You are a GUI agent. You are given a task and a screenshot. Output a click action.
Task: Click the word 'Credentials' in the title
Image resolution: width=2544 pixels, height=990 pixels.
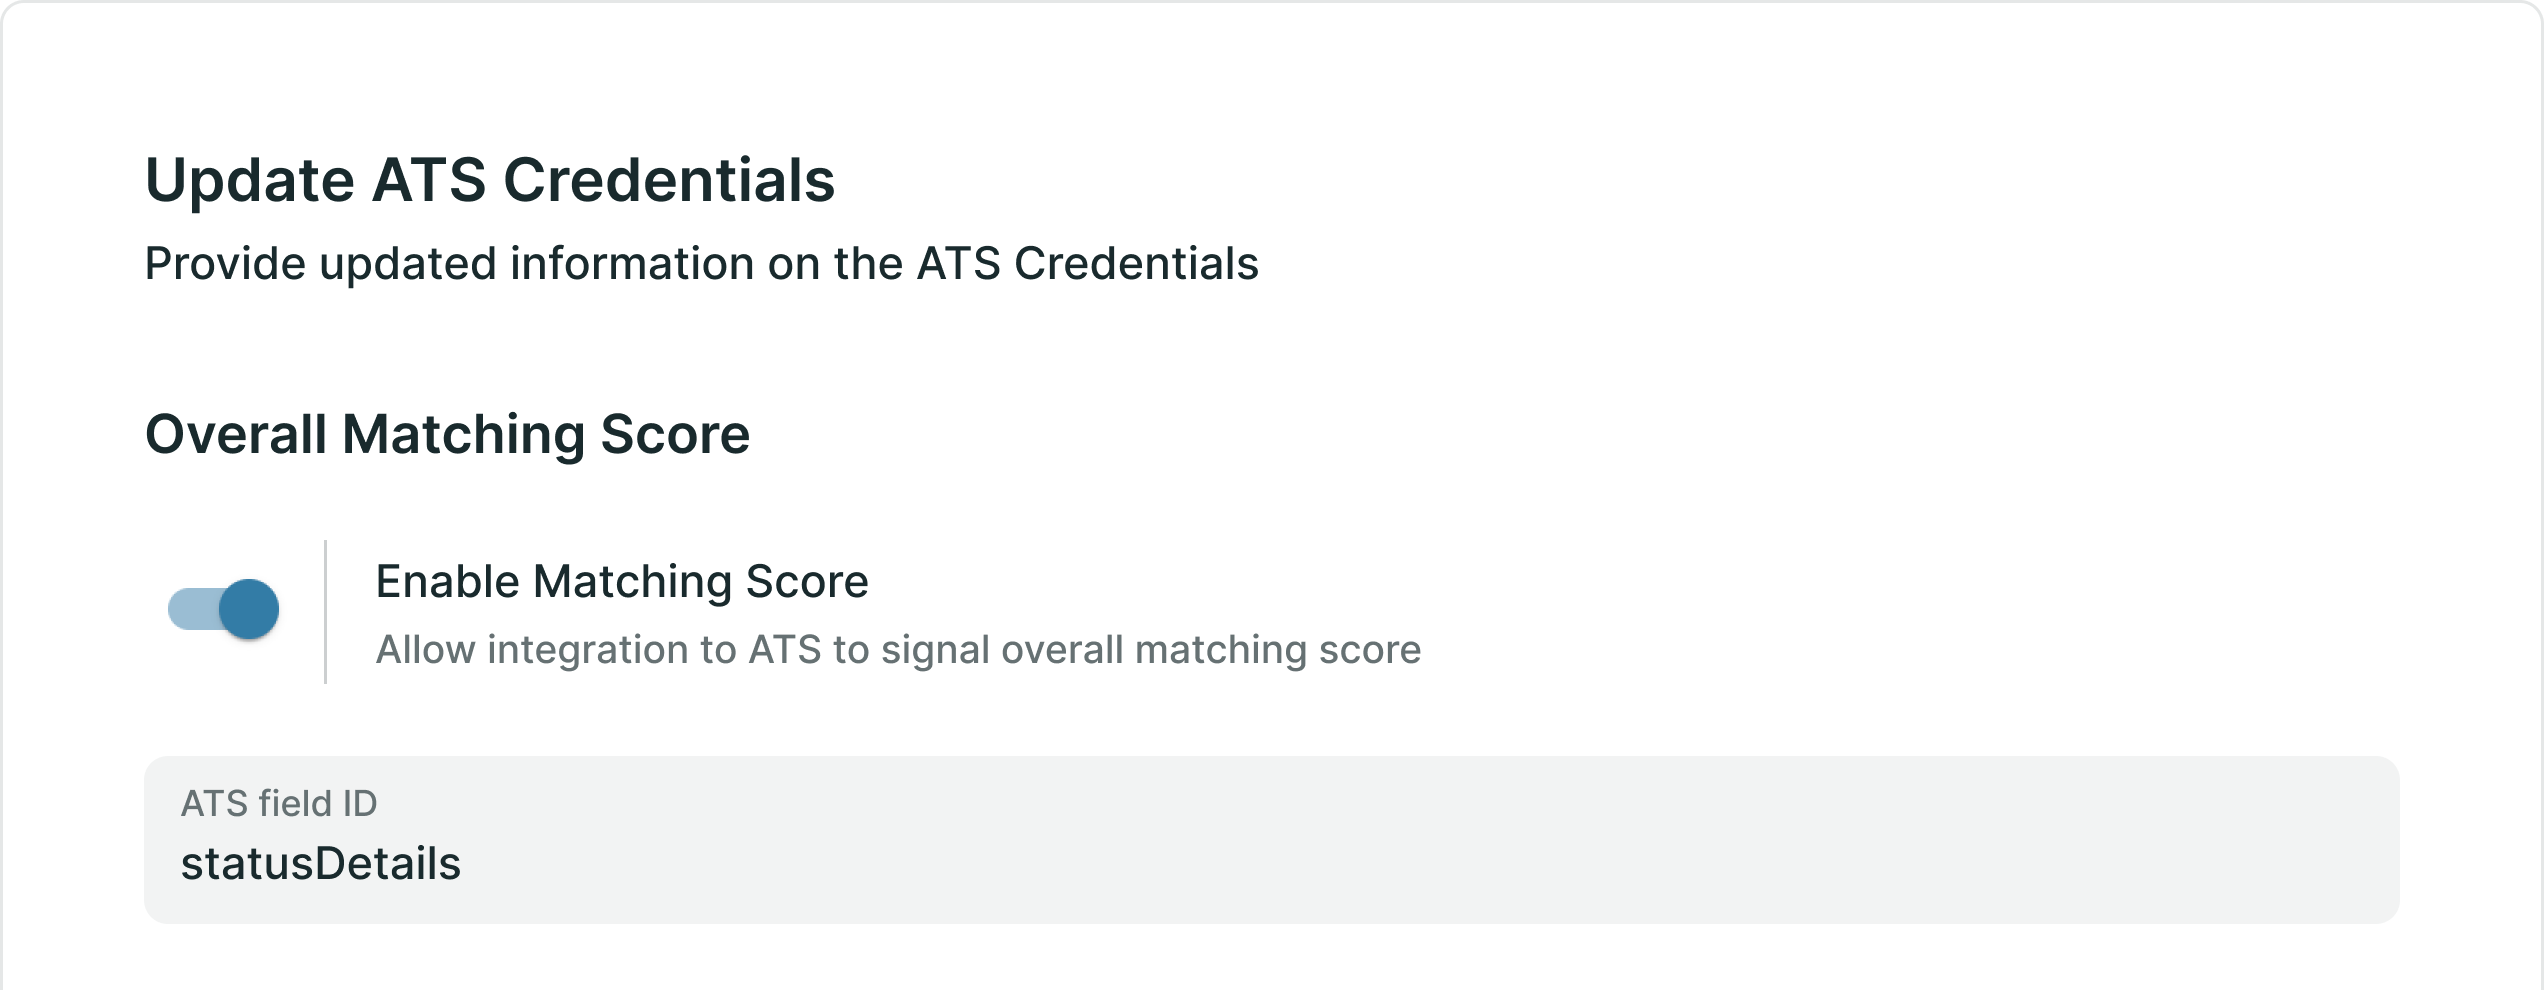668,180
